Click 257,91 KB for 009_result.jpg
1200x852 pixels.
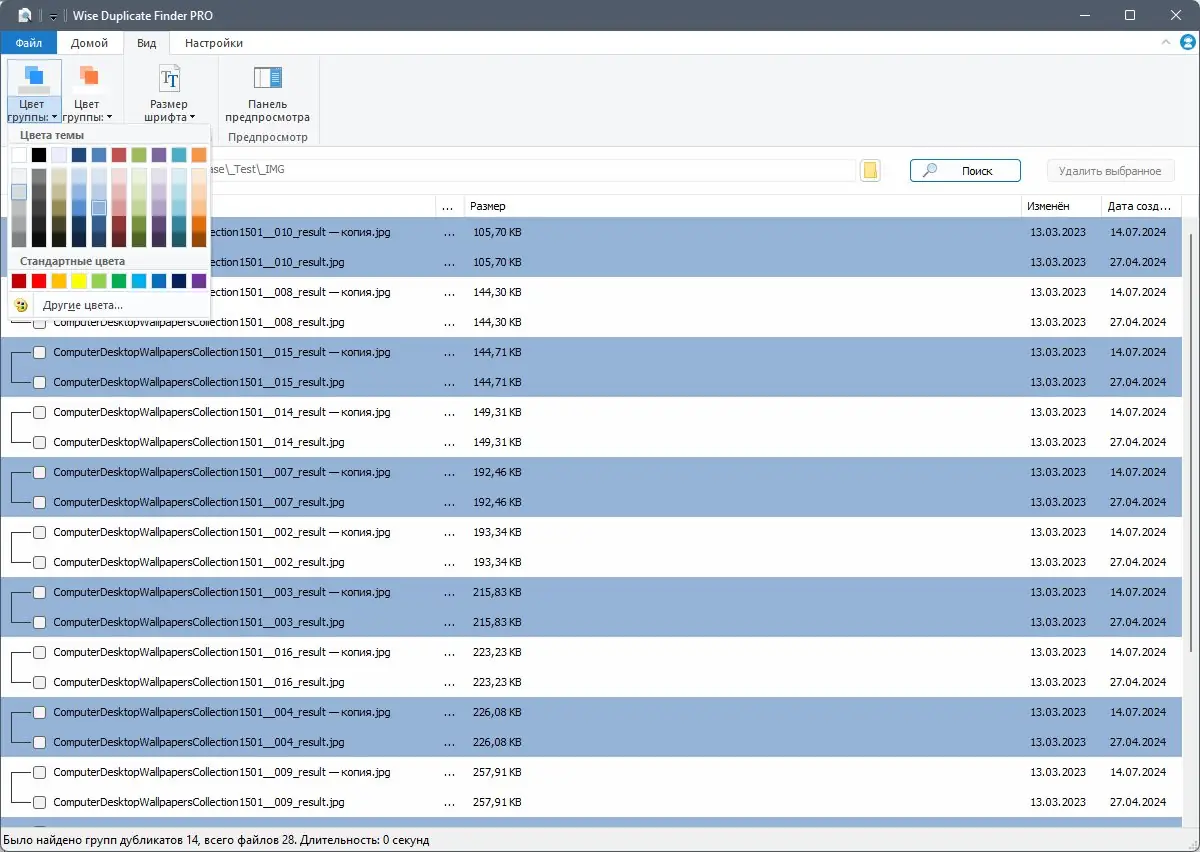497,802
